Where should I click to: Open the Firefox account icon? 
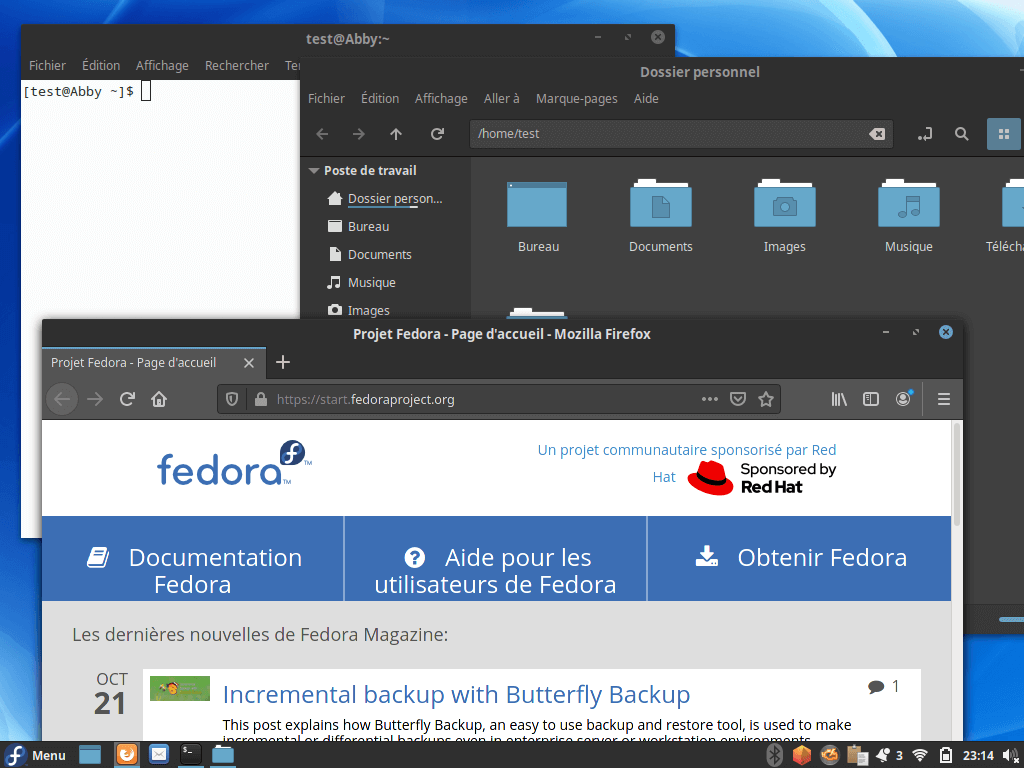pyautogui.click(x=903, y=399)
